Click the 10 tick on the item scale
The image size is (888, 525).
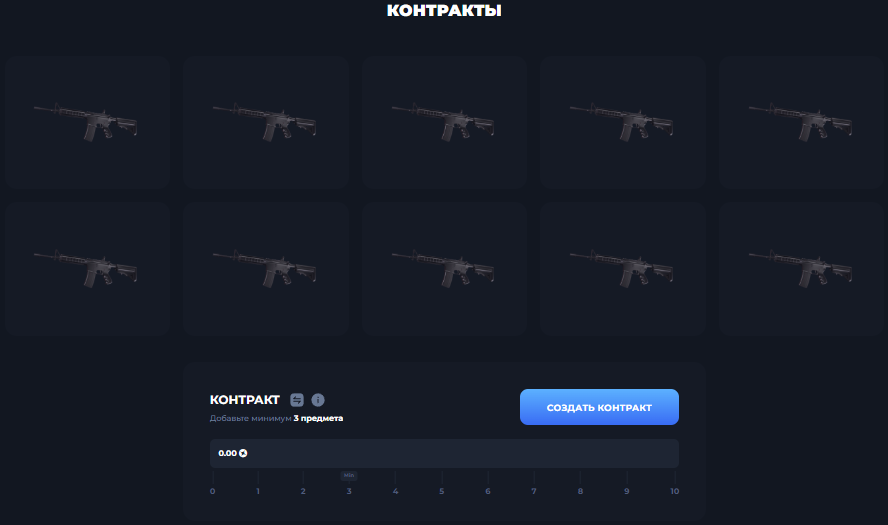674,491
